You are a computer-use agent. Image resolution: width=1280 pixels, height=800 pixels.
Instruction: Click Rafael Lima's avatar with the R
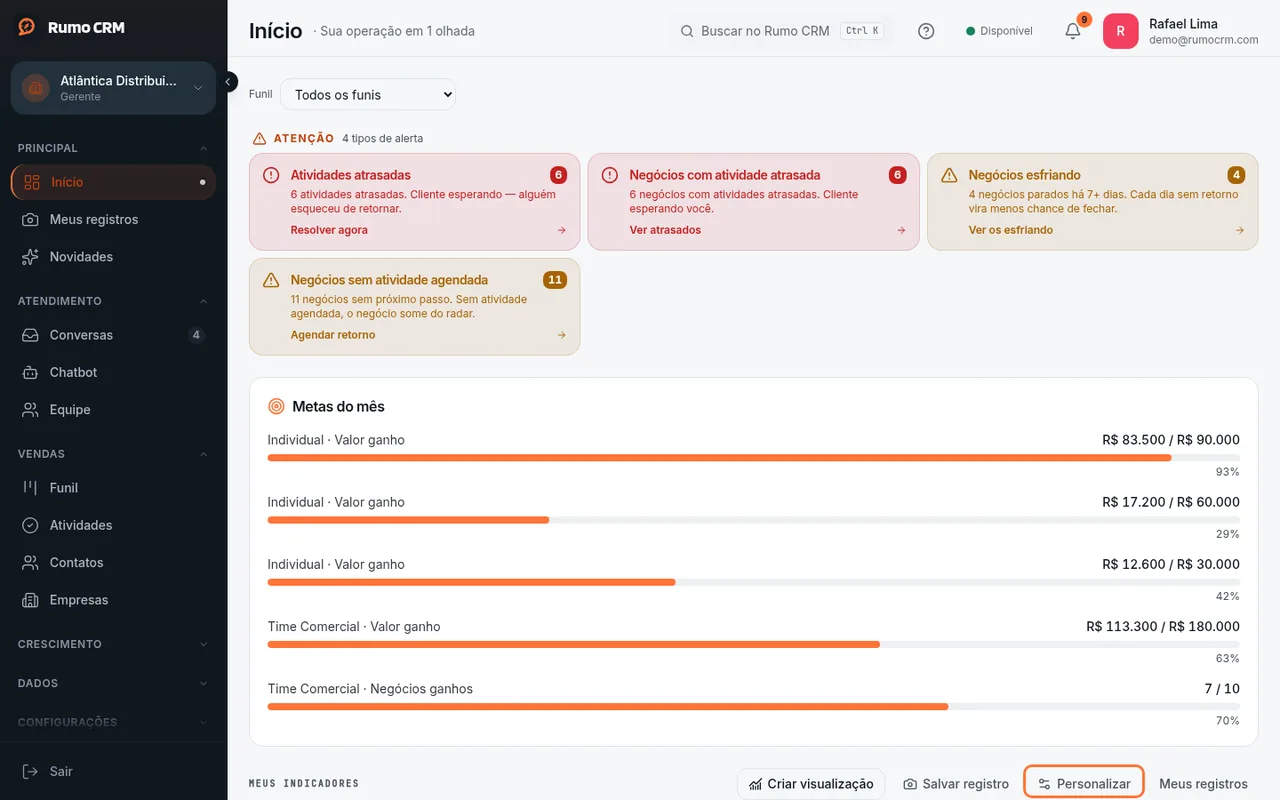(x=1120, y=31)
